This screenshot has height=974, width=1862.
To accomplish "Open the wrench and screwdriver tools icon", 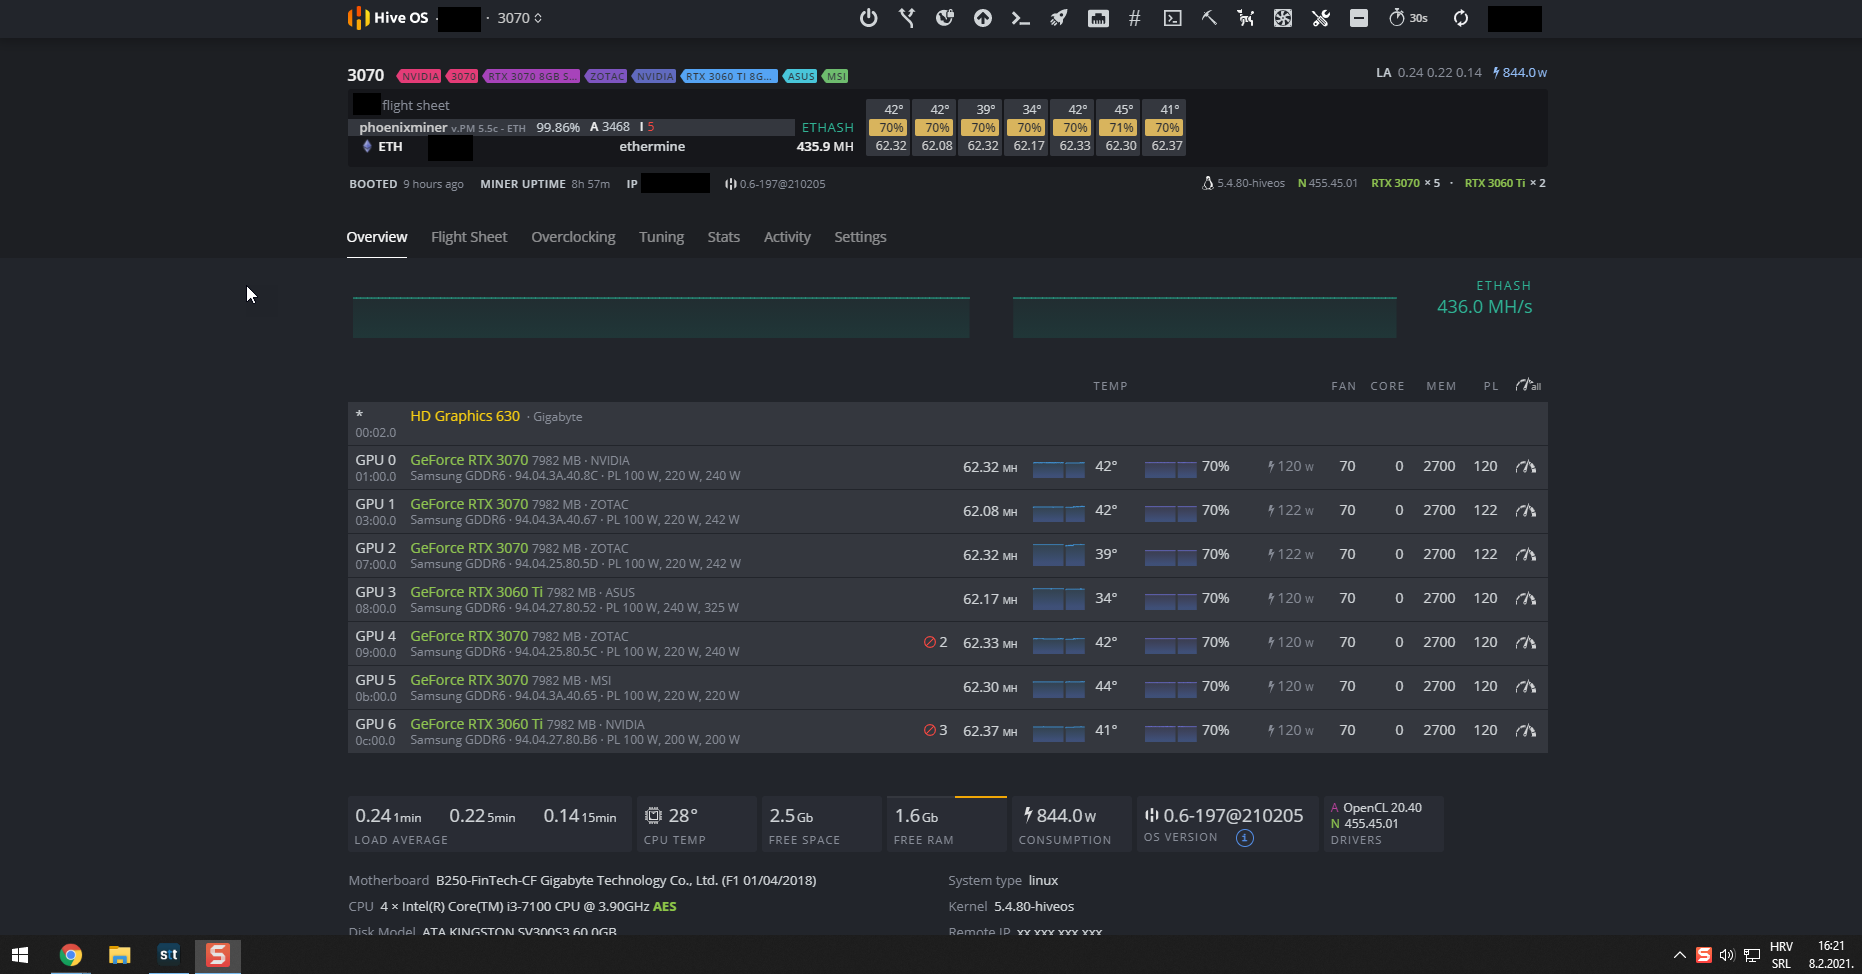I will pyautogui.click(x=1321, y=18).
